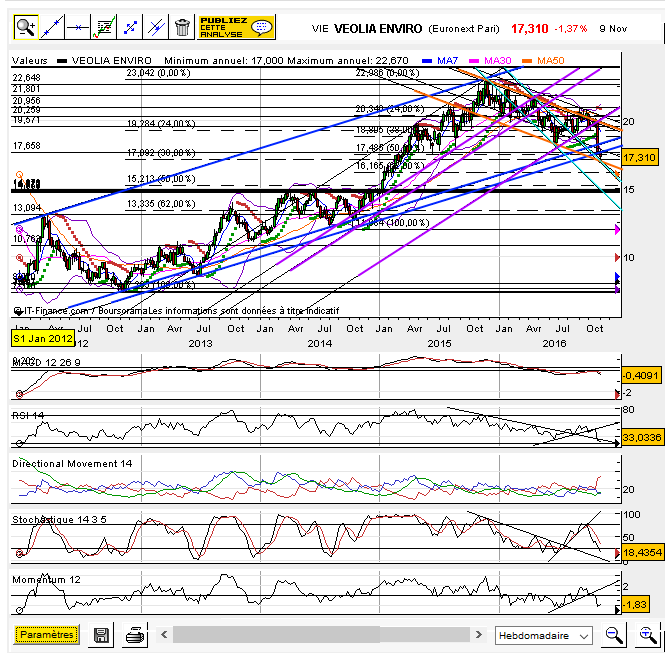Click the Paramètres button
The width and height of the screenshot is (665, 653).
tap(47, 635)
